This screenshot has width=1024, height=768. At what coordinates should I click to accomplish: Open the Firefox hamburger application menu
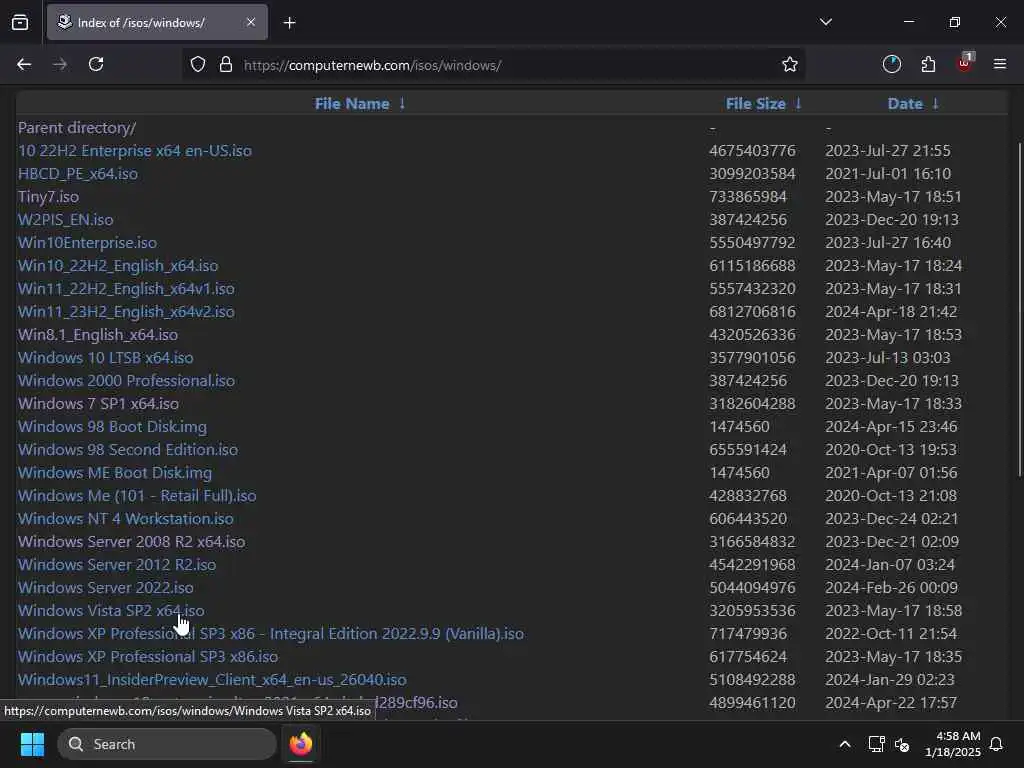(x=1000, y=64)
